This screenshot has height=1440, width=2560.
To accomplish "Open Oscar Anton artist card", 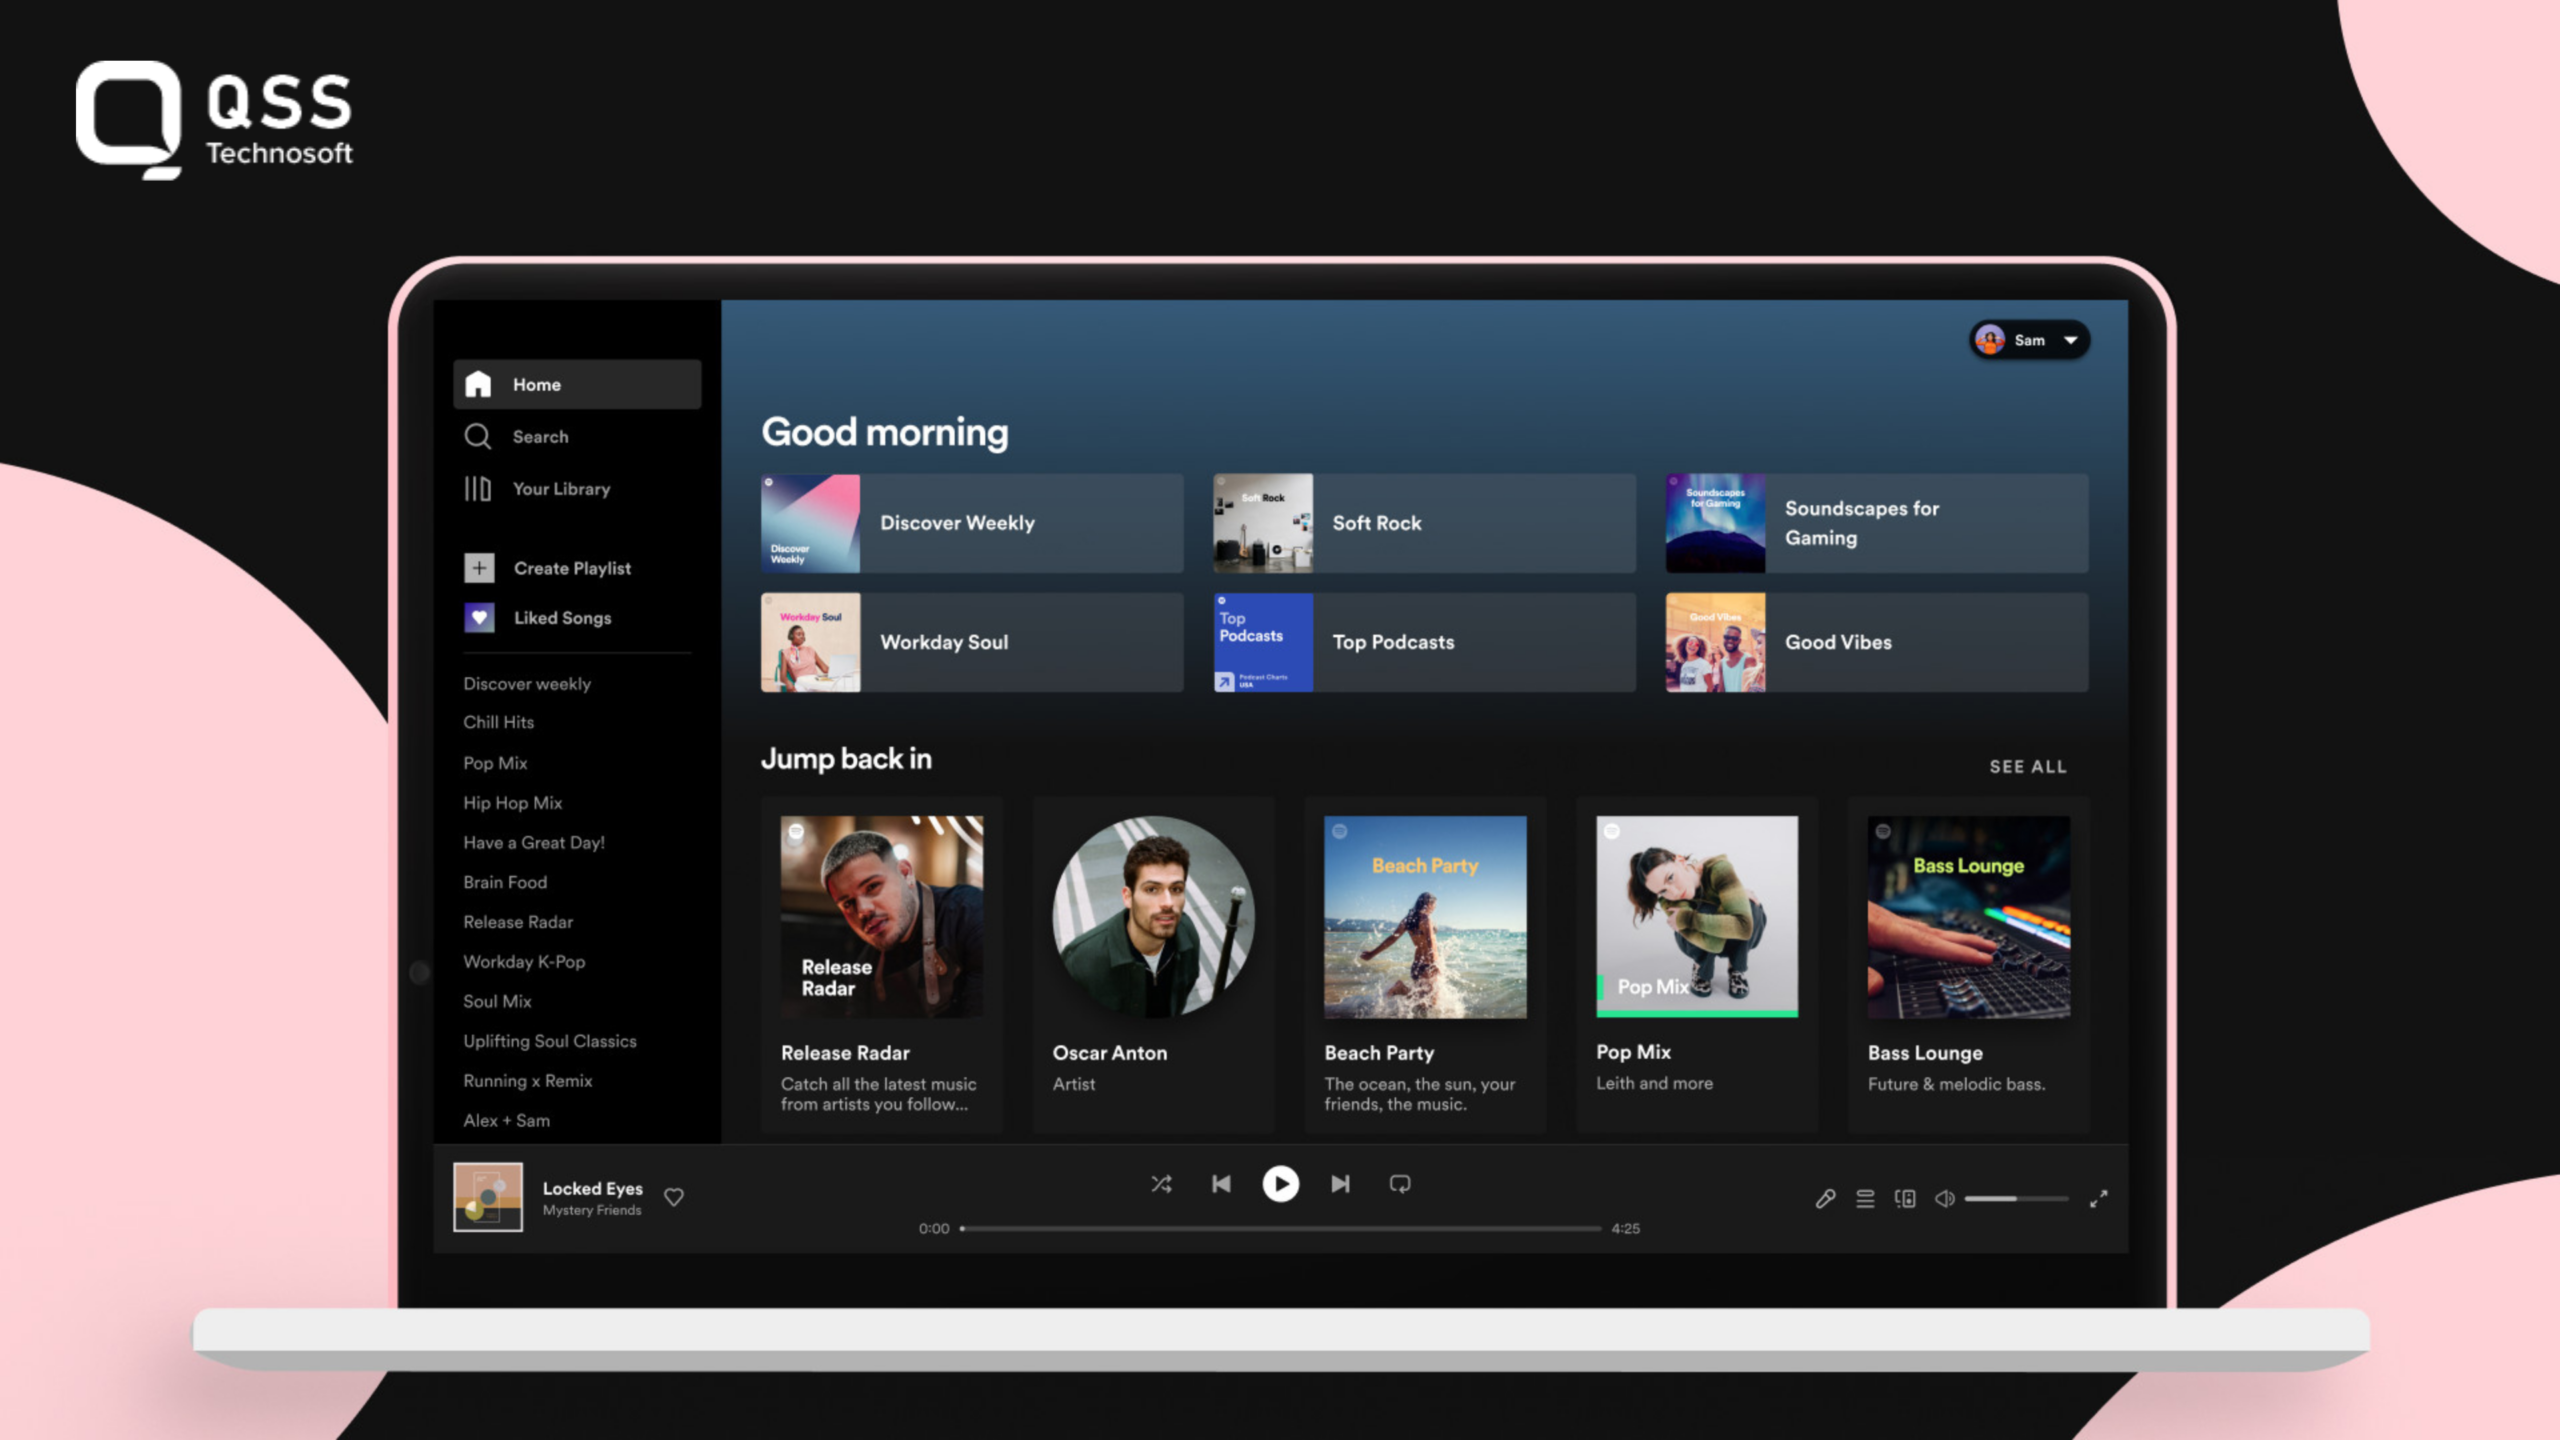I will [1153, 964].
